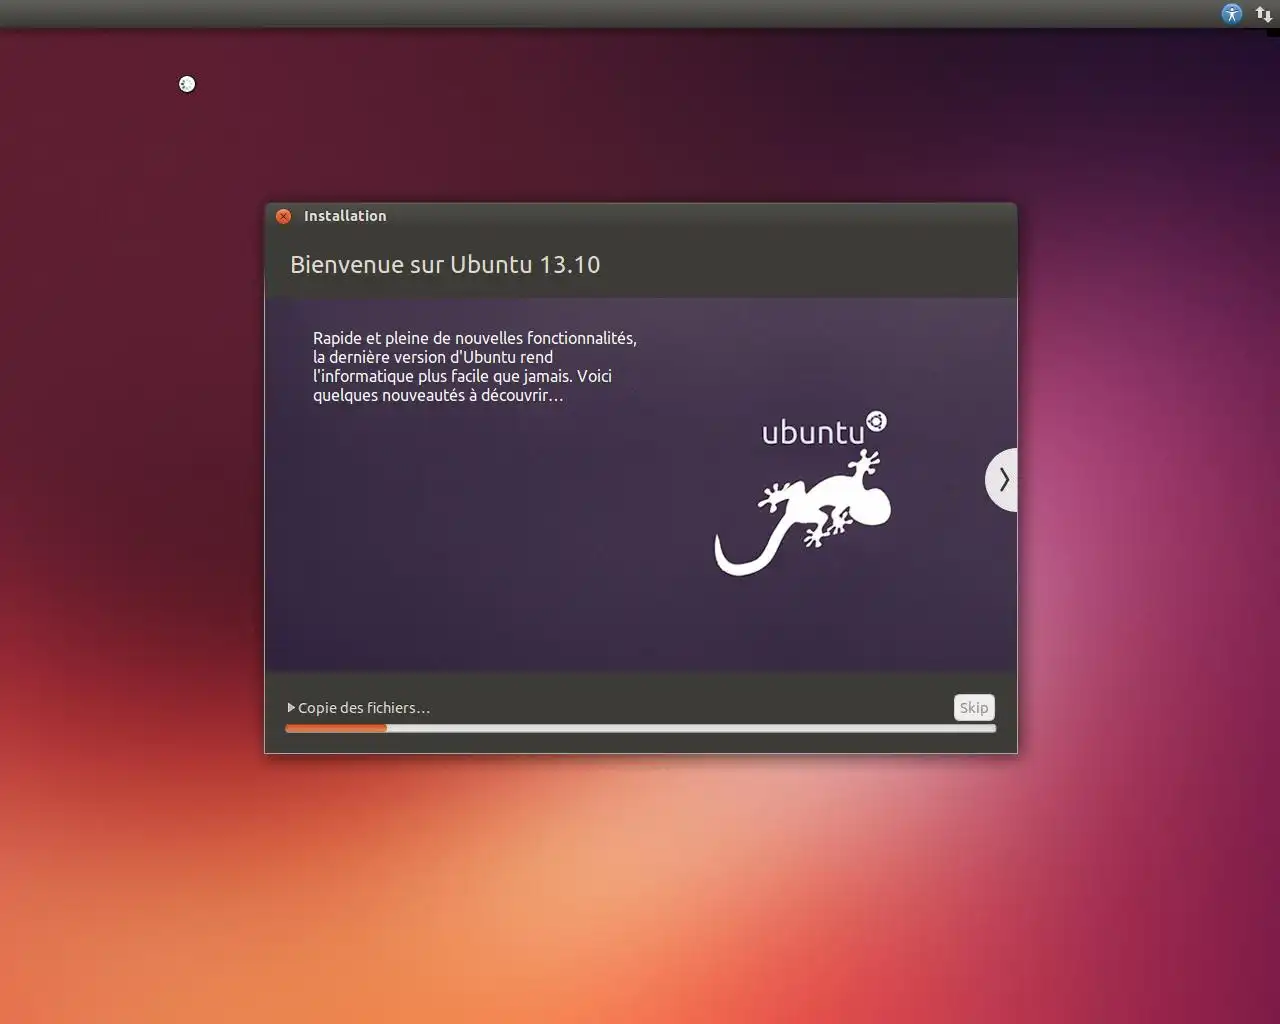Click the 'Rapide et pleine de nouvelles fonctionnalités' paragraph
This screenshot has width=1280, height=1024.
click(x=475, y=366)
